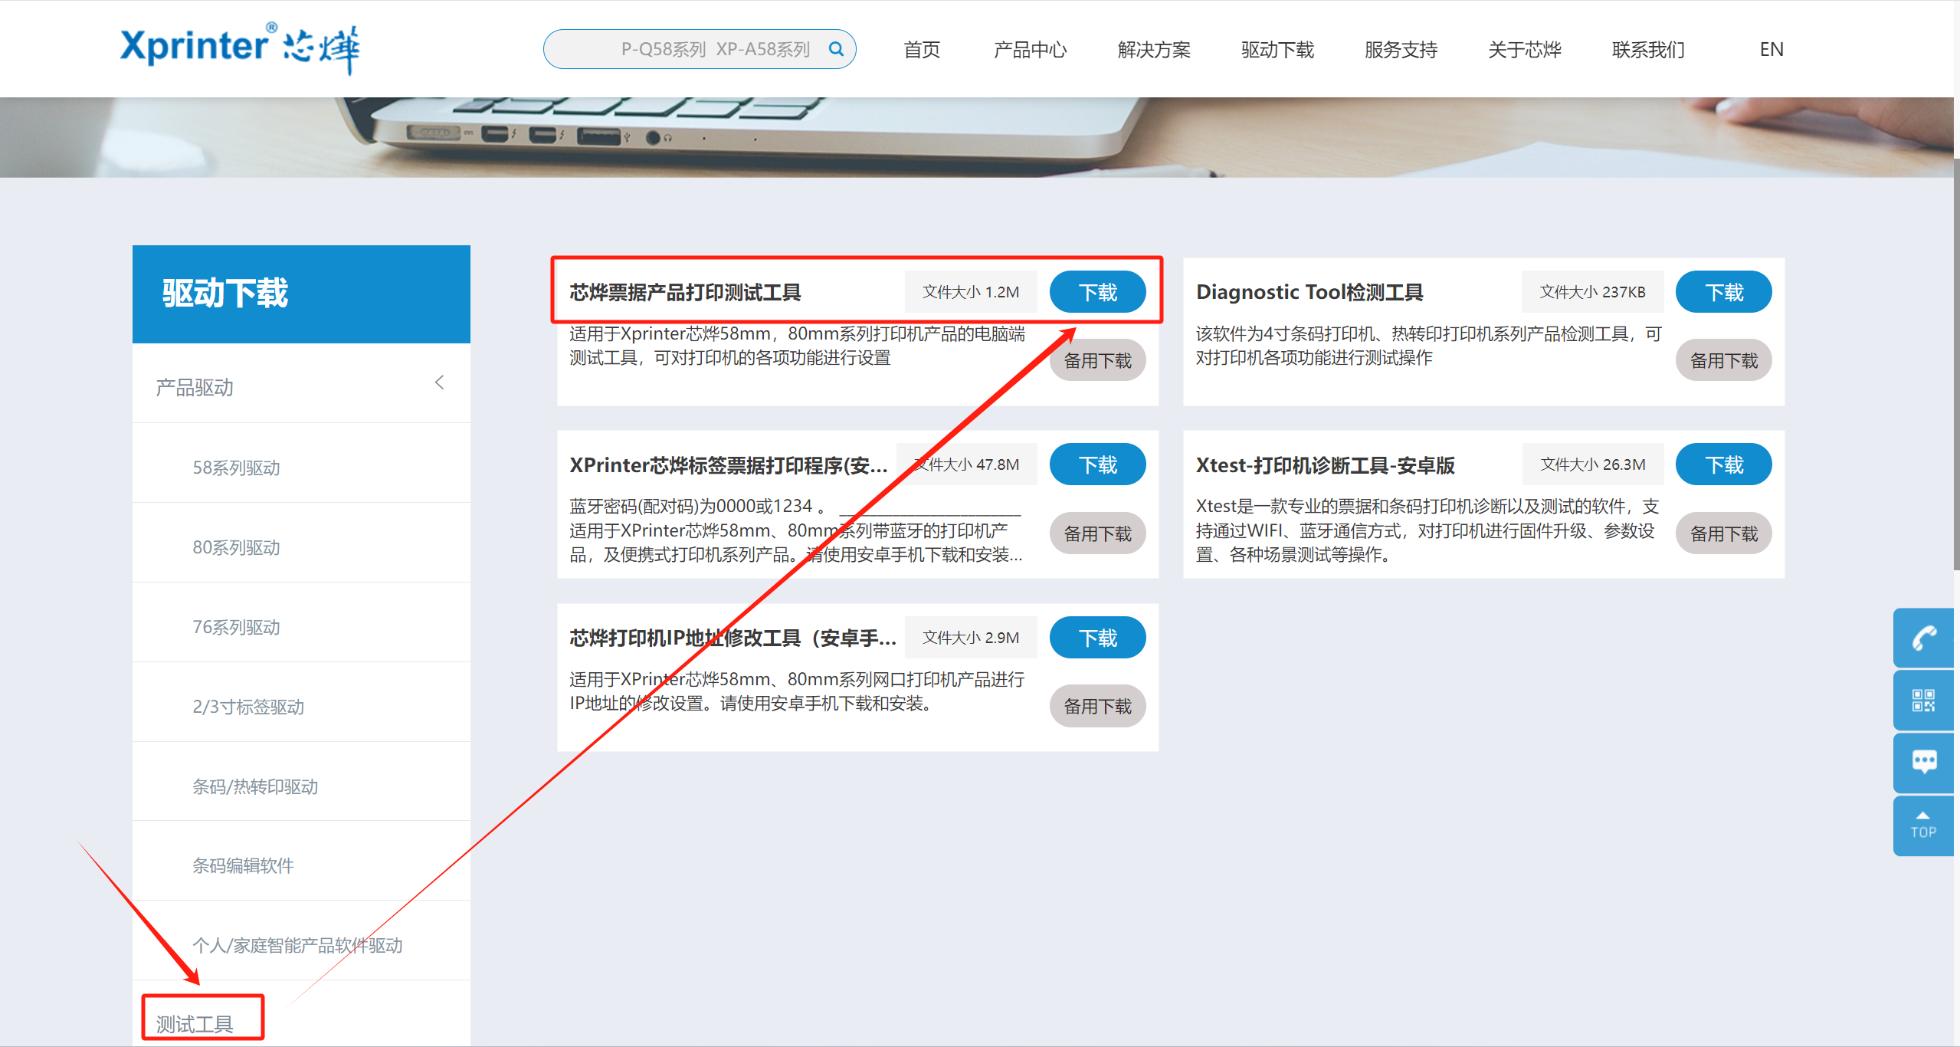Click the 文件大小 1.2M label

point(970,292)
